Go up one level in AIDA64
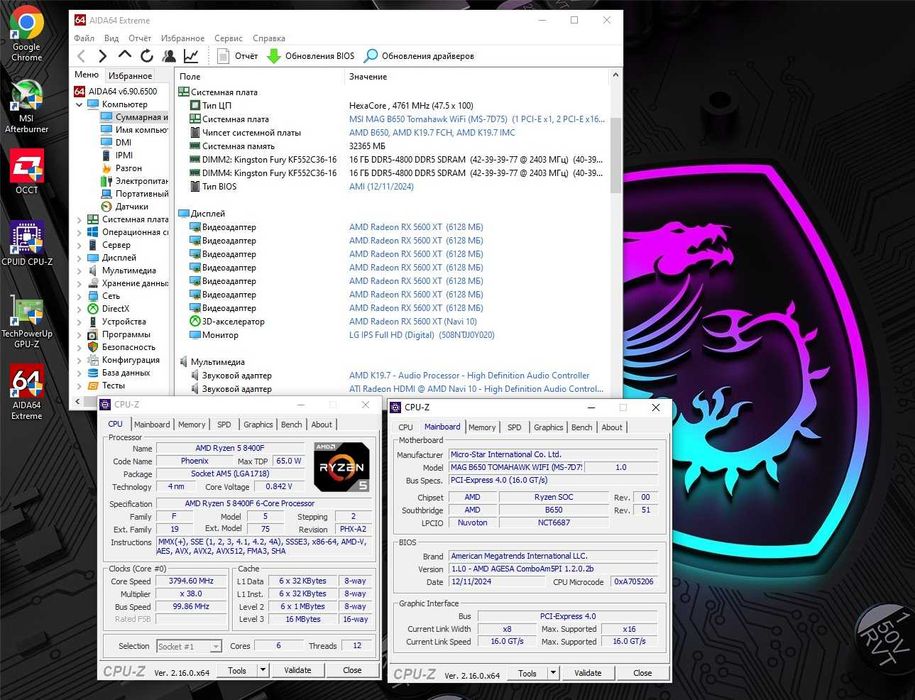Image resolution: width=915 pixels, height=700 pixels. pos(124,55)
